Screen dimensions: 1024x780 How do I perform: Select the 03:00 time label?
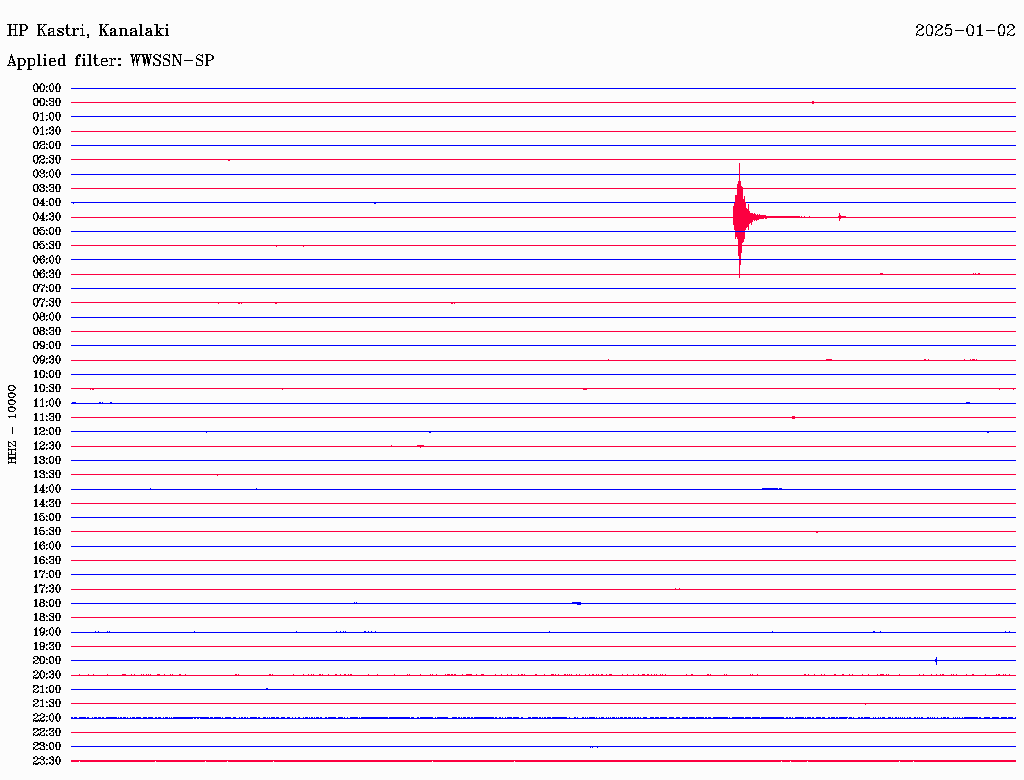point(47,174)
